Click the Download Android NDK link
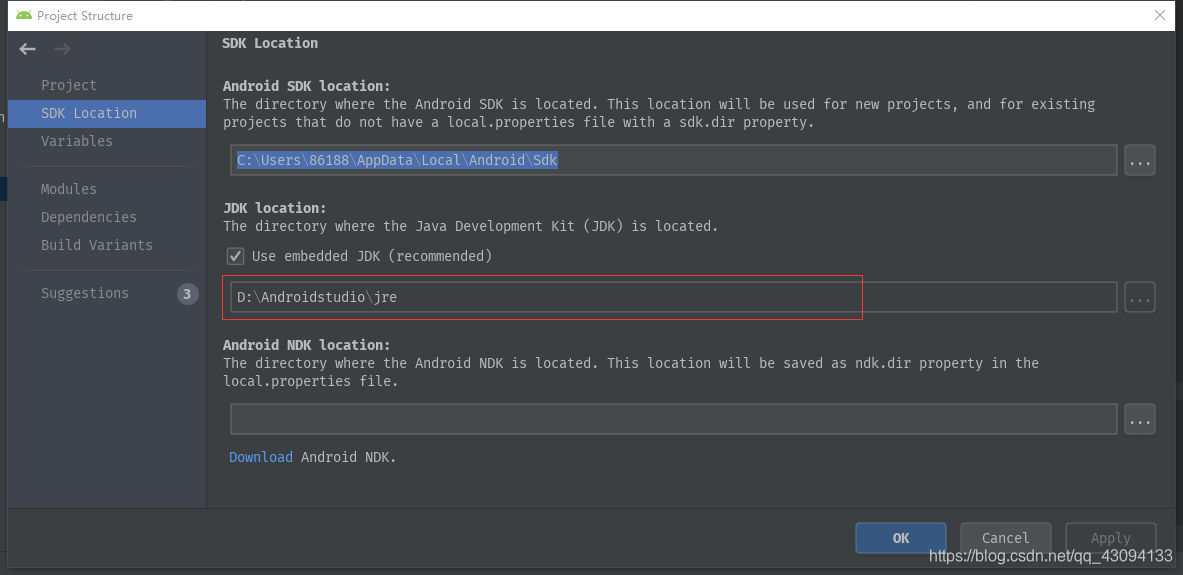The image size is (1183, 575). point(261,457)
